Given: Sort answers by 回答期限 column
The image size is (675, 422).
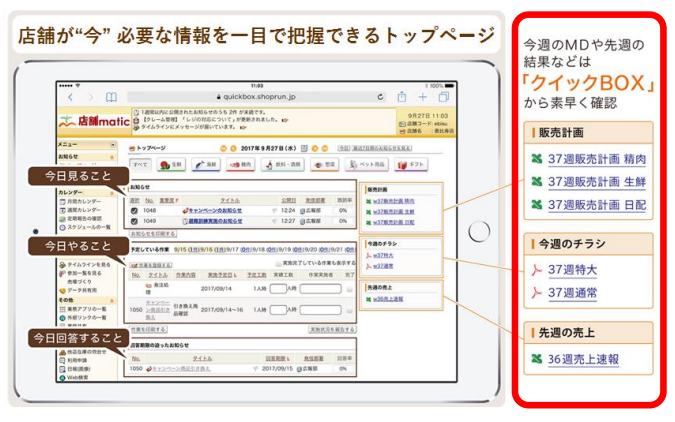Looking at the screenshot, I should tap(278, 358).
